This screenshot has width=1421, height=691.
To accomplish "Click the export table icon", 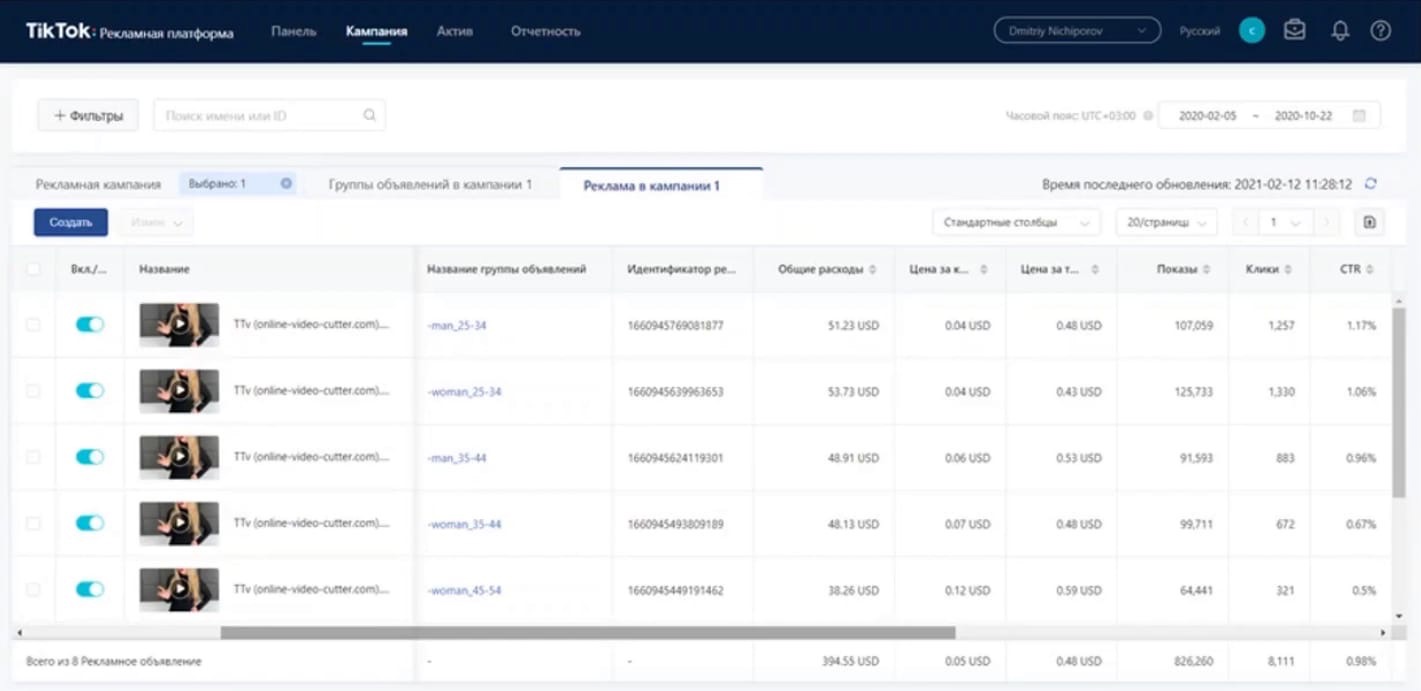I will [1369, 222].
